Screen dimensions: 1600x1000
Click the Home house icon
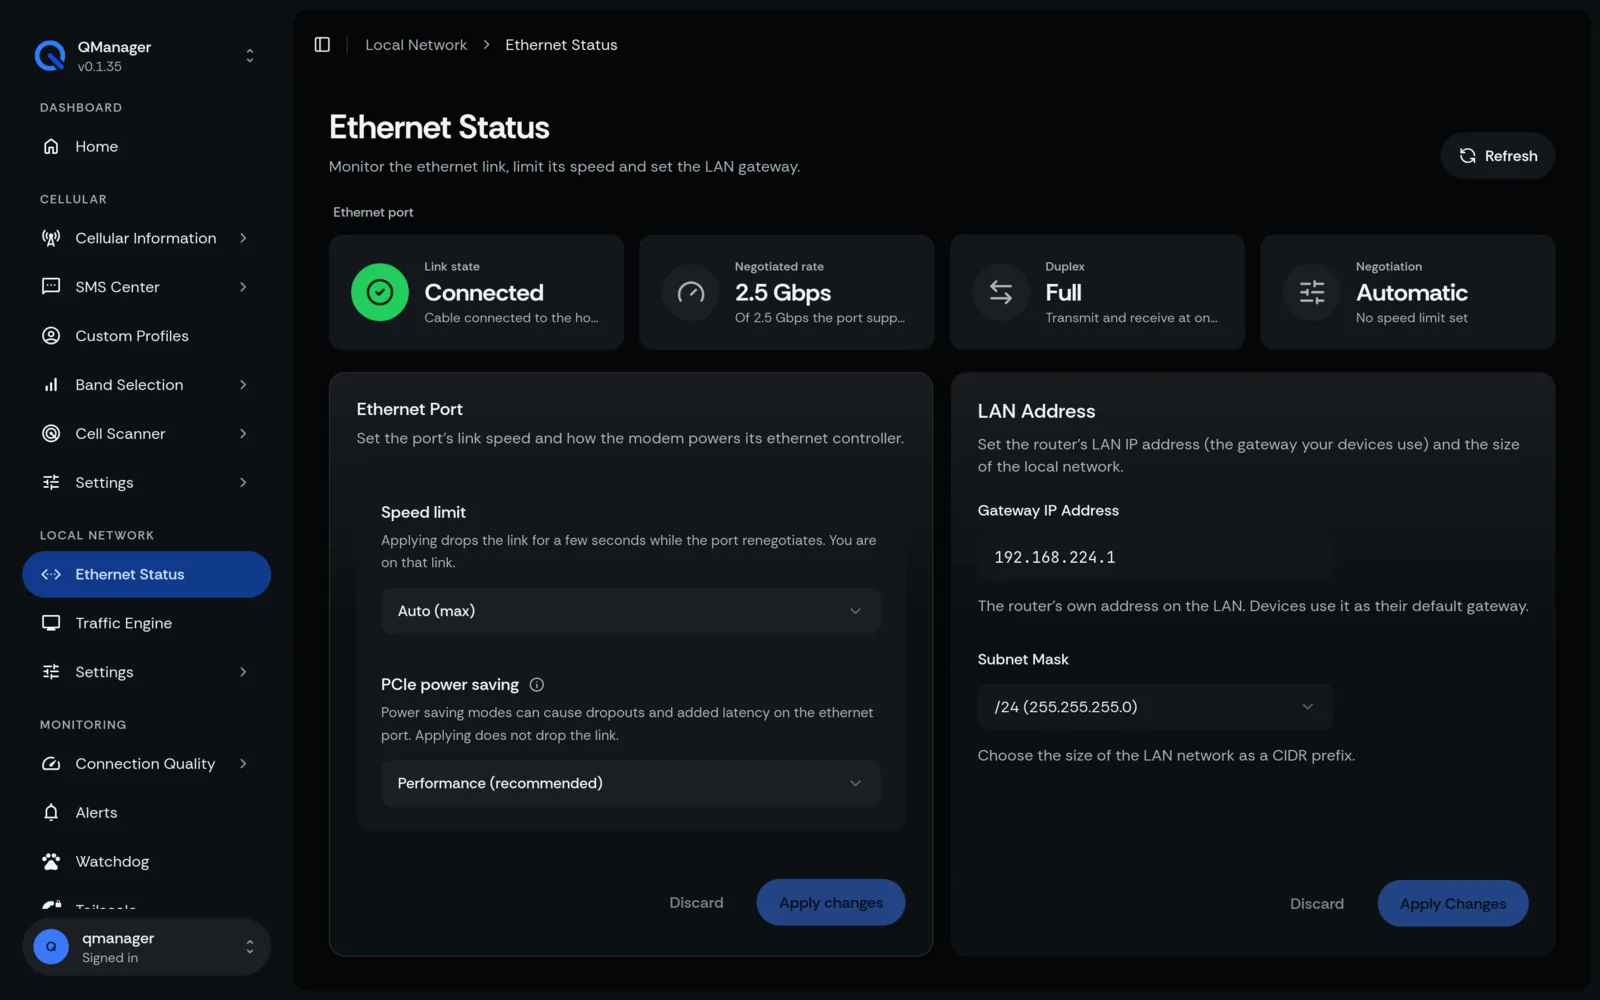51,147
